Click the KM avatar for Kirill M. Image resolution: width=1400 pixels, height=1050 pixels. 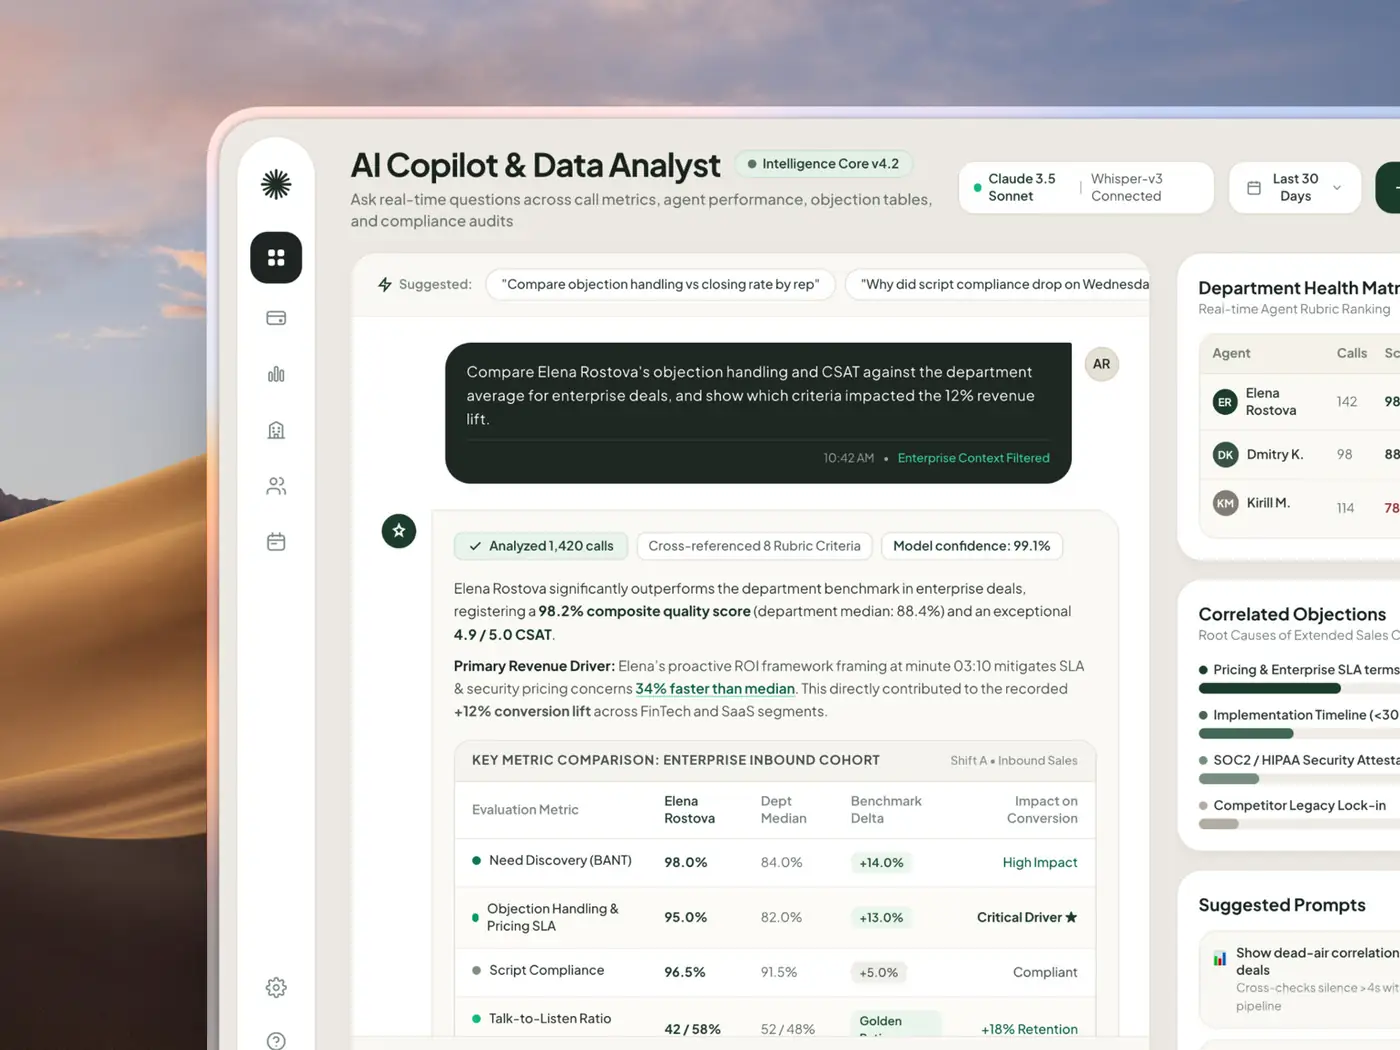point(1225,503)
